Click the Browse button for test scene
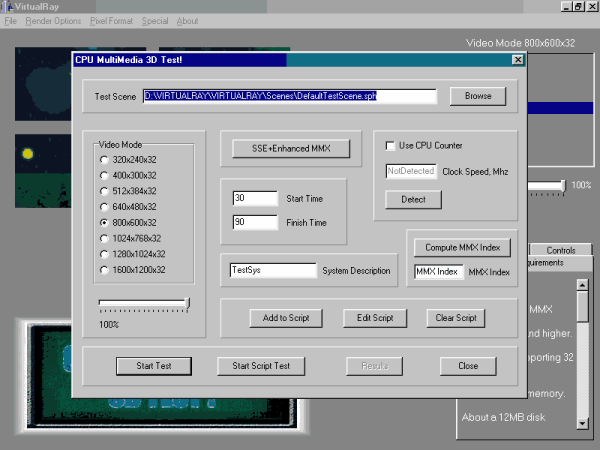 [x=478, y=96]
